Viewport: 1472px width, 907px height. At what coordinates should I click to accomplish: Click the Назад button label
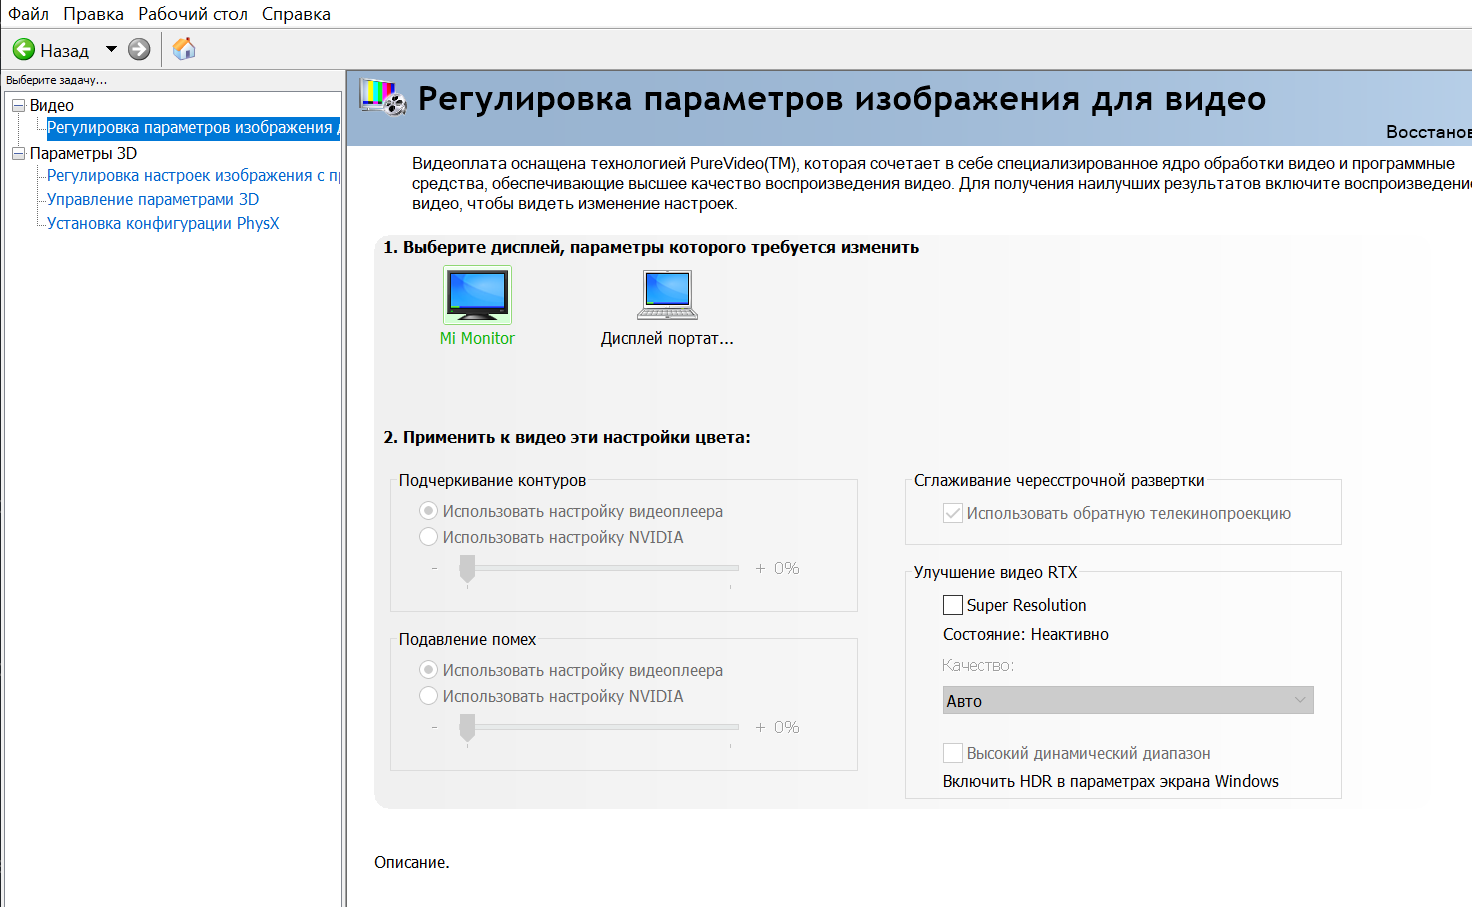(x=64, y=50)
